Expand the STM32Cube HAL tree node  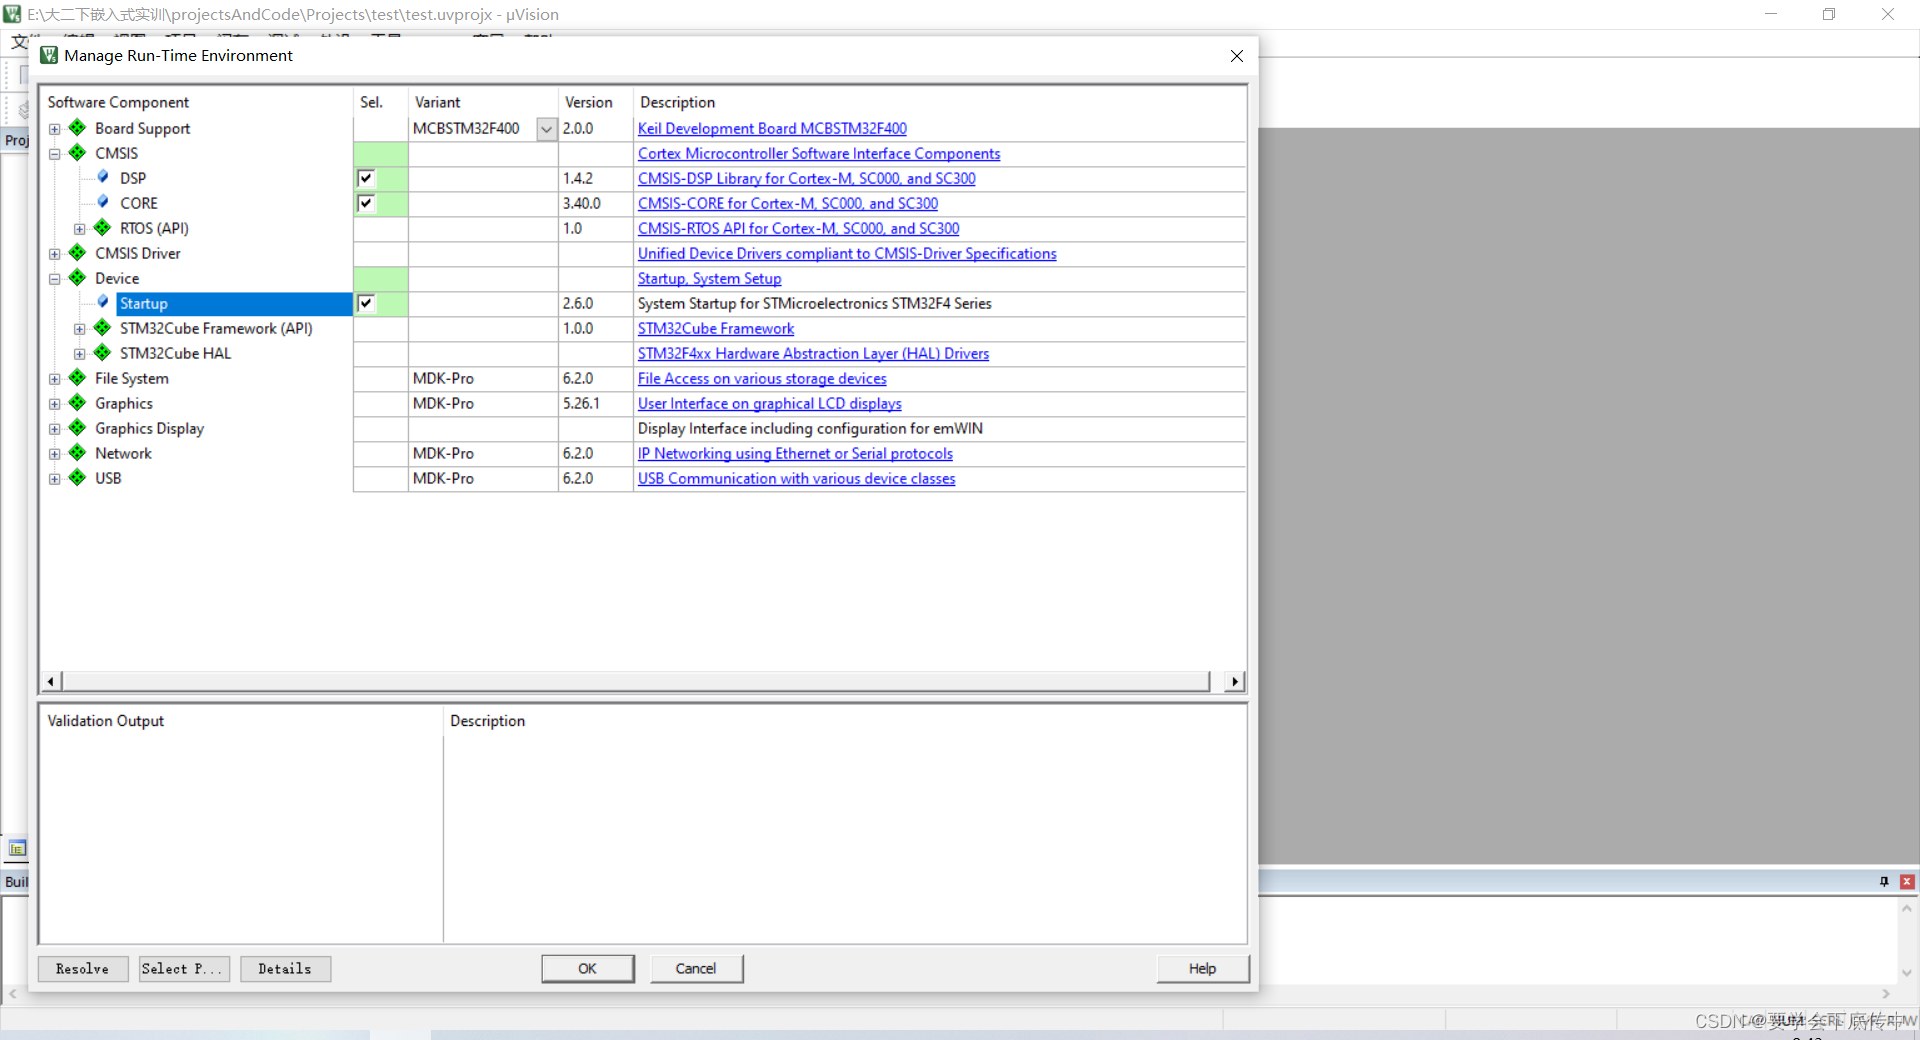click(80, 354)
